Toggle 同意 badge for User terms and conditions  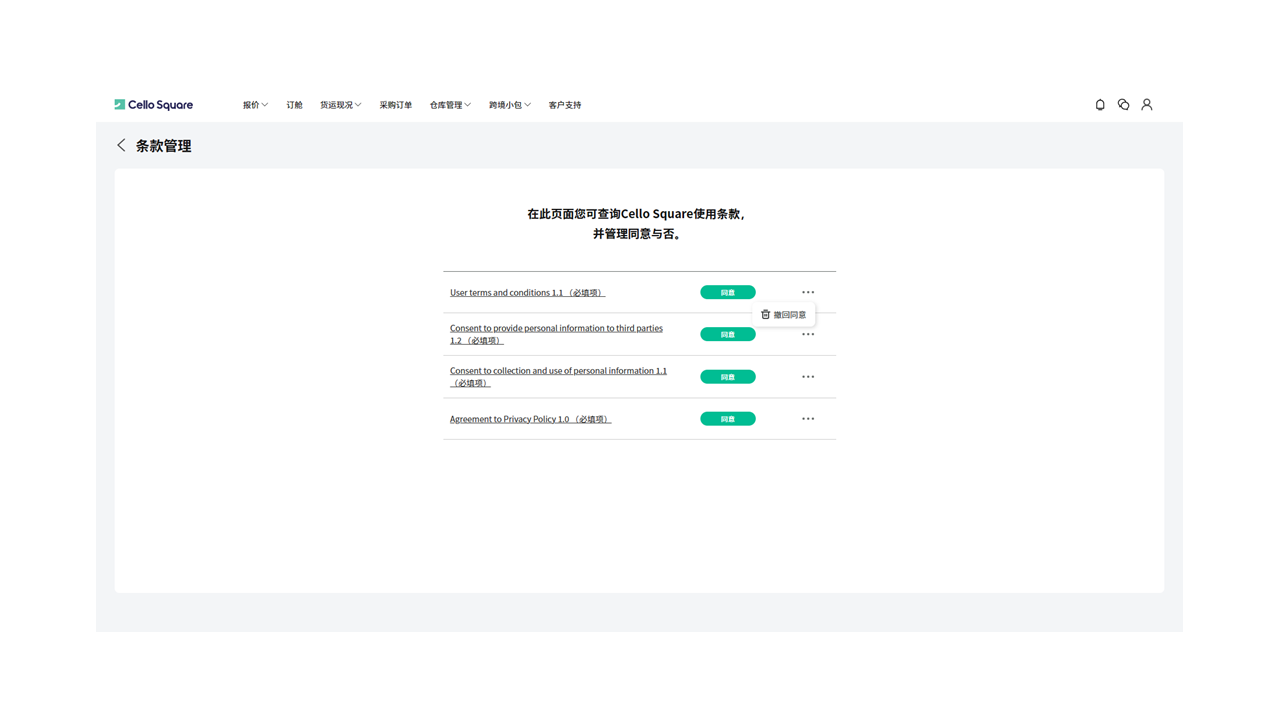pyautogui.click(x=727, y=293)
